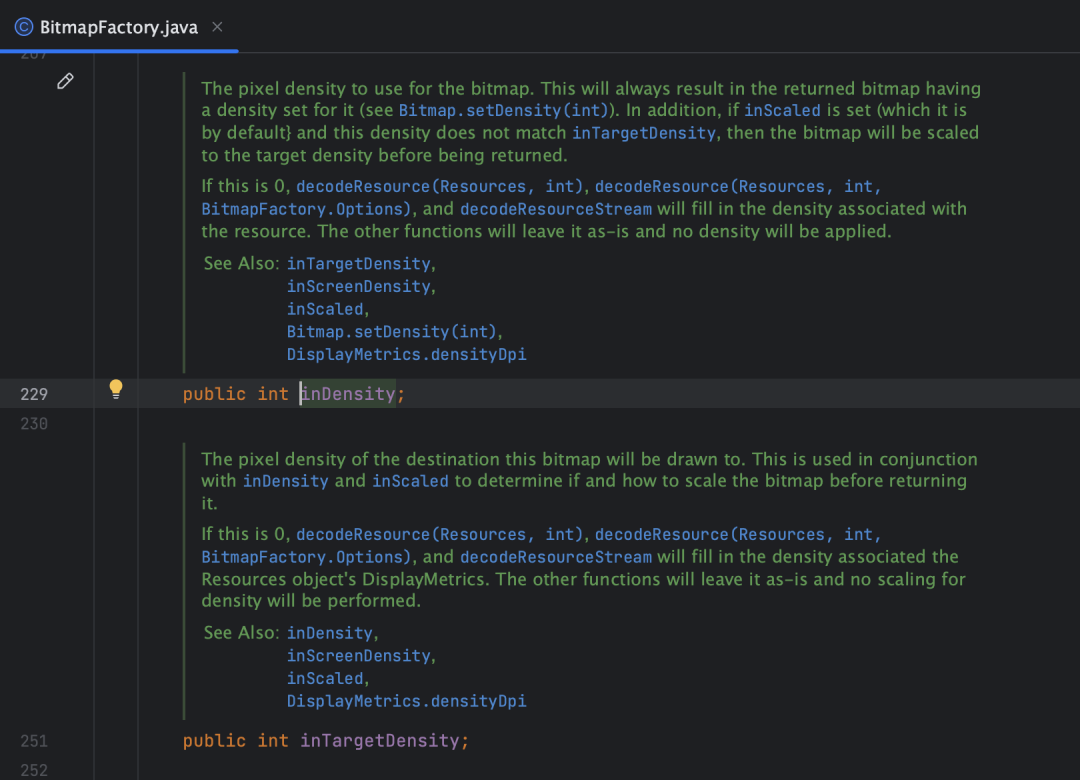
Task: Close the BitmapFactory.java tab
Action: coord(217,27)
